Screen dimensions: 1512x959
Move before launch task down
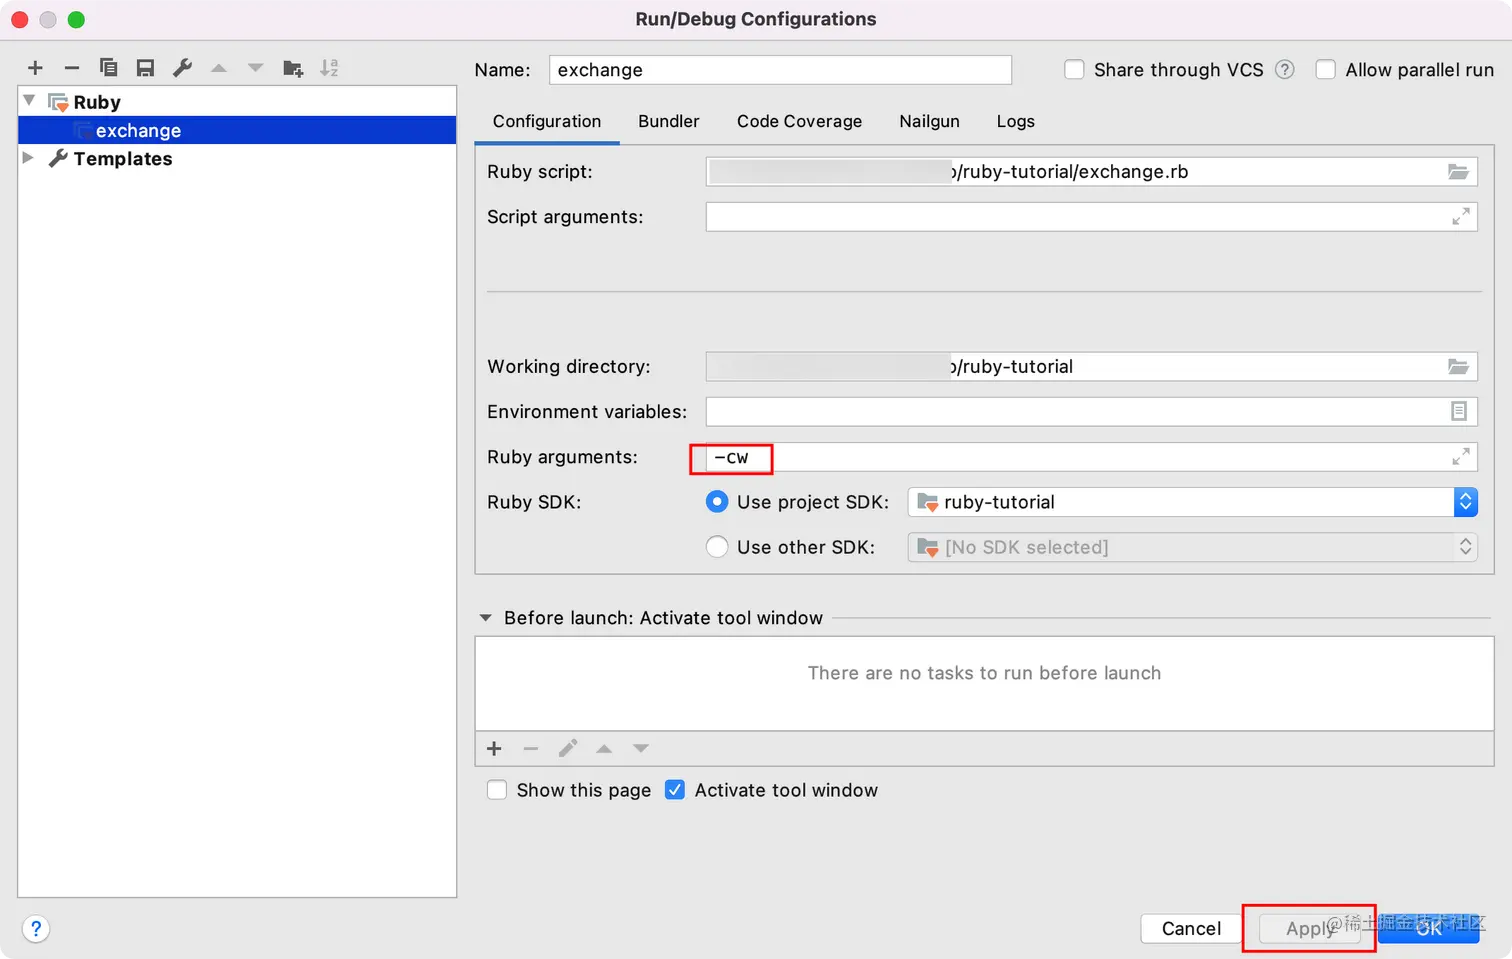(x=641, y=748)
